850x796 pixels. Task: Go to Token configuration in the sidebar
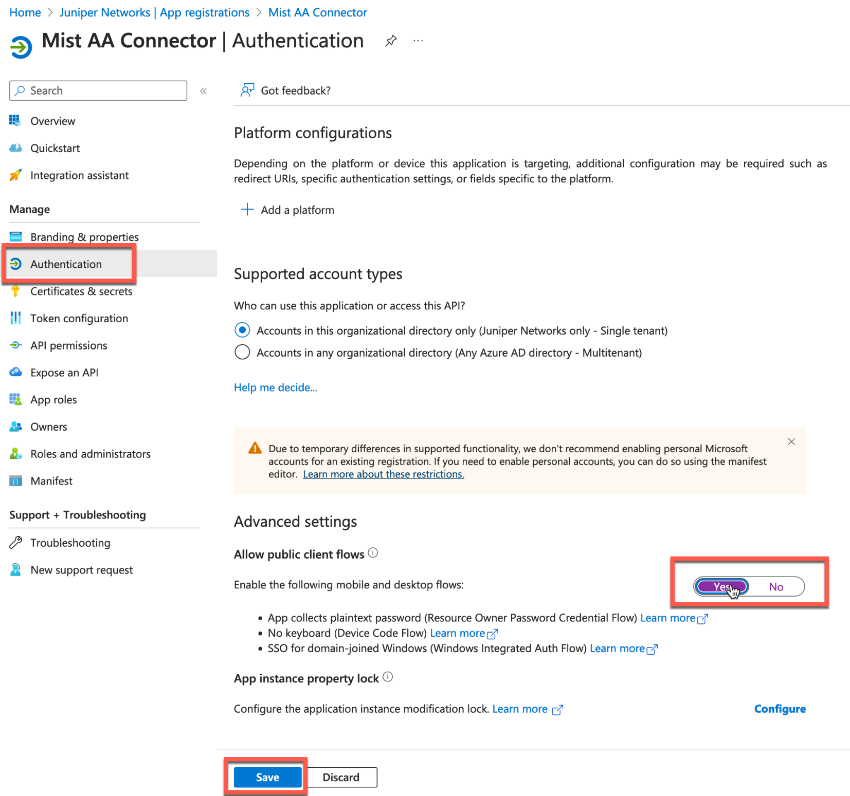tap(79, 318)
